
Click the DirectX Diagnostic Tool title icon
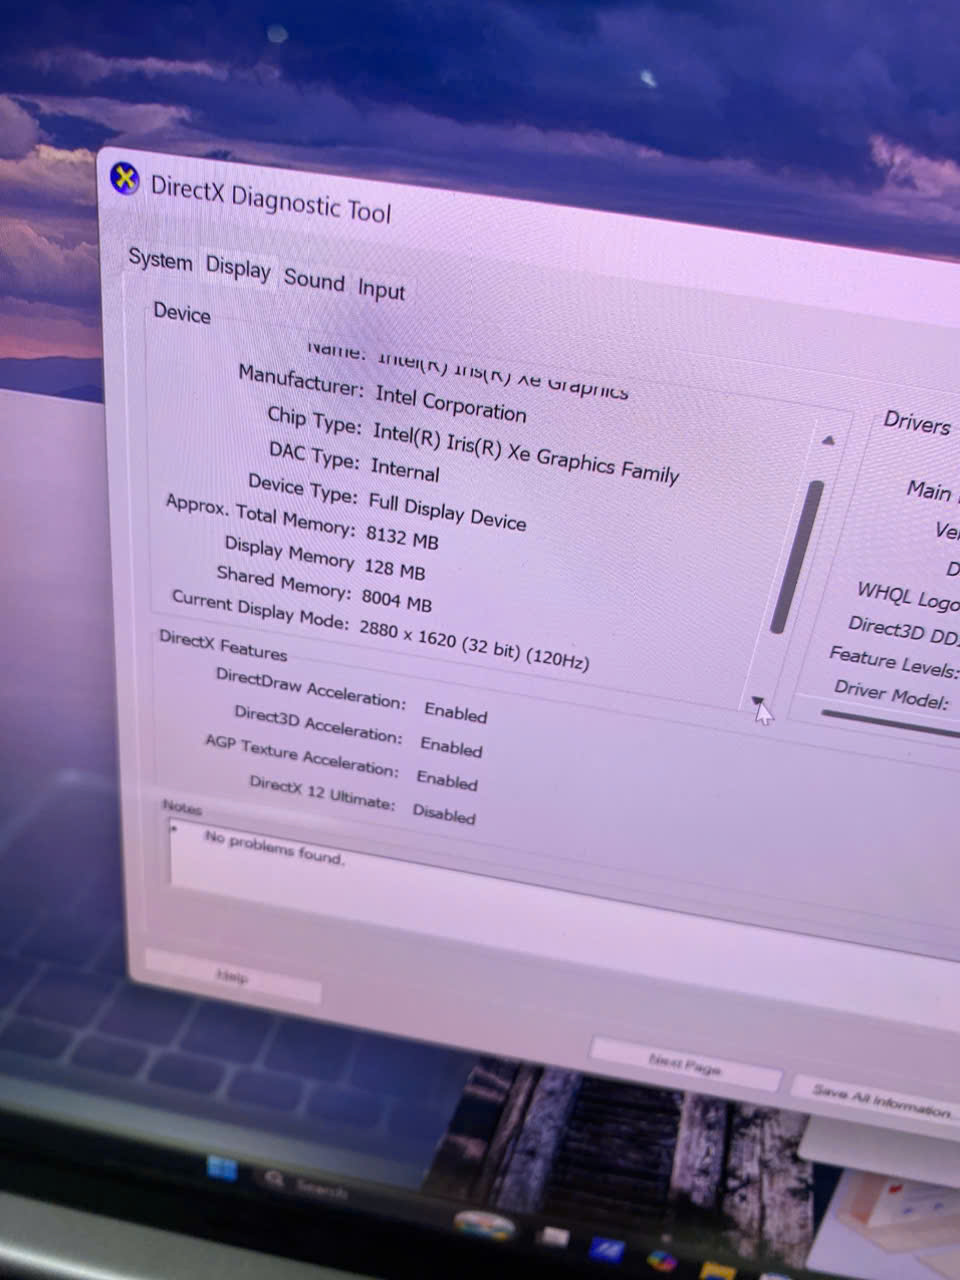124,180
